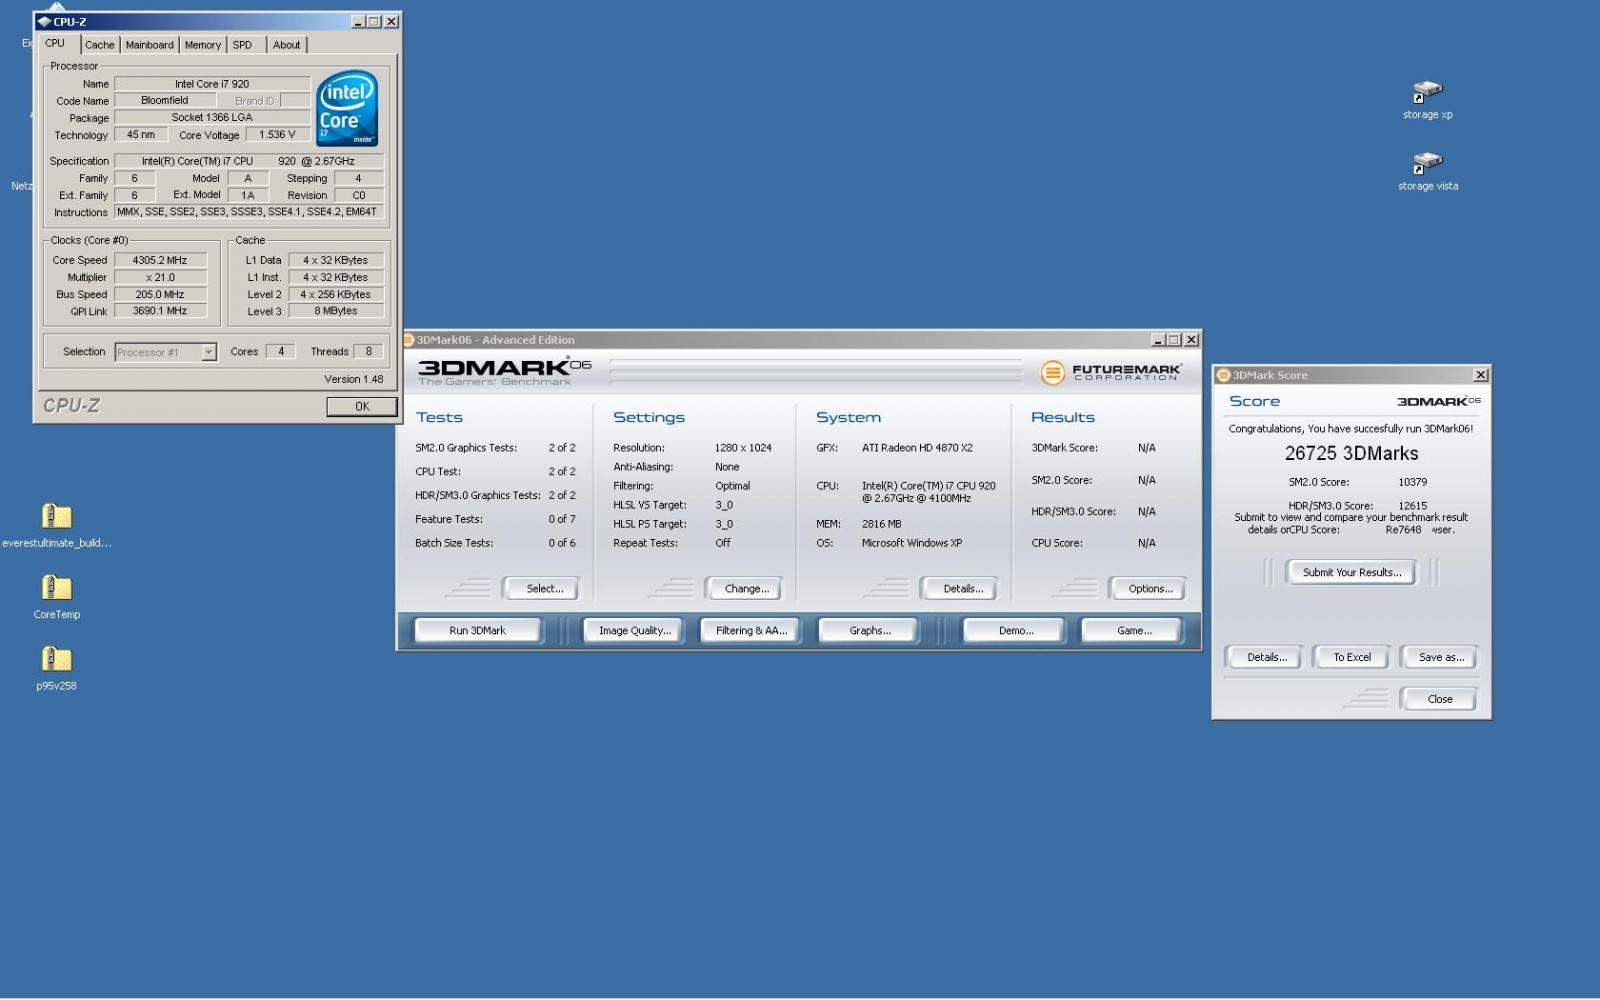Click the Code Name Bloomfield value
The width and height of the screenshot is (1600, 1000).
click(165, 100)
